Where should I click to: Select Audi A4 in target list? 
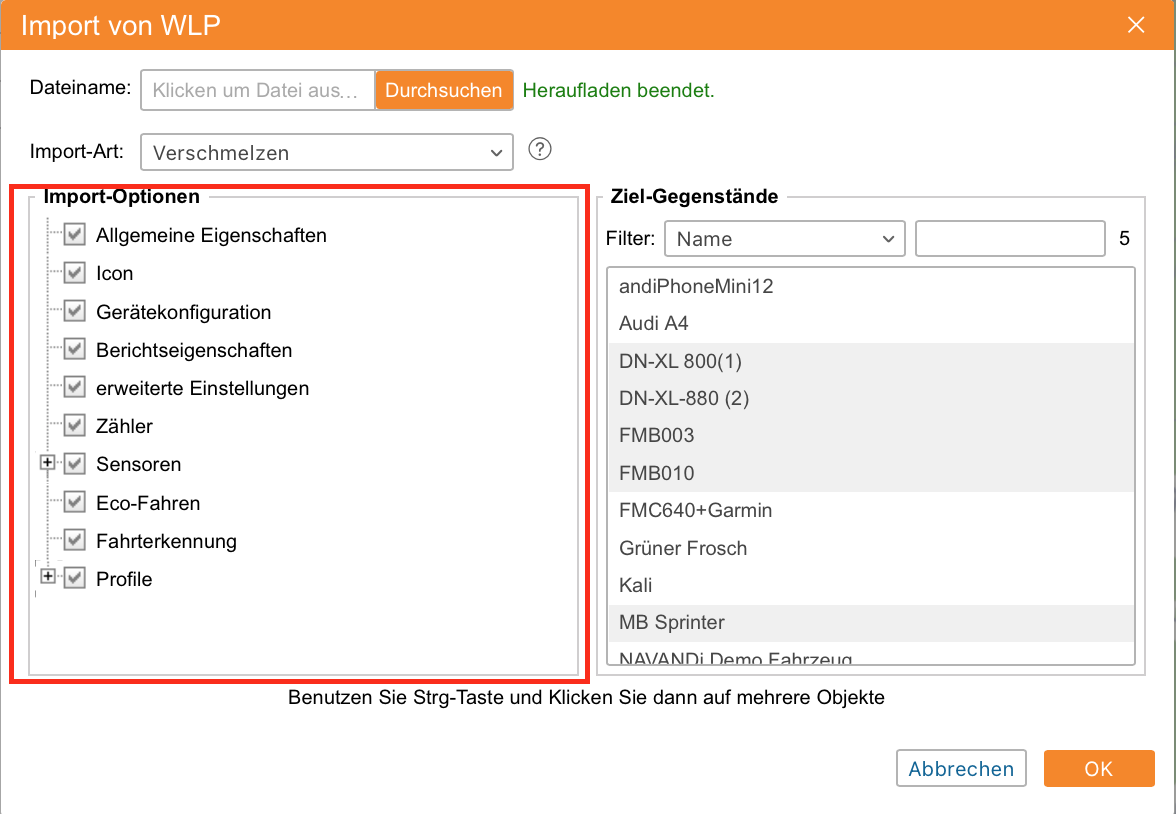(x=654, y=324)
